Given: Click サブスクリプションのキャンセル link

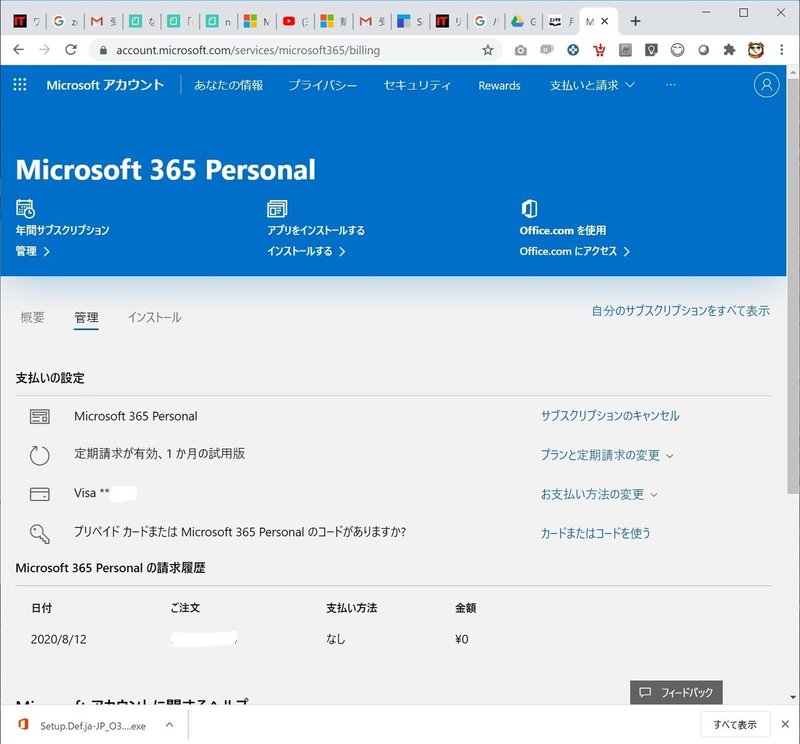Looking at the screenshot, I should (610, 416).
